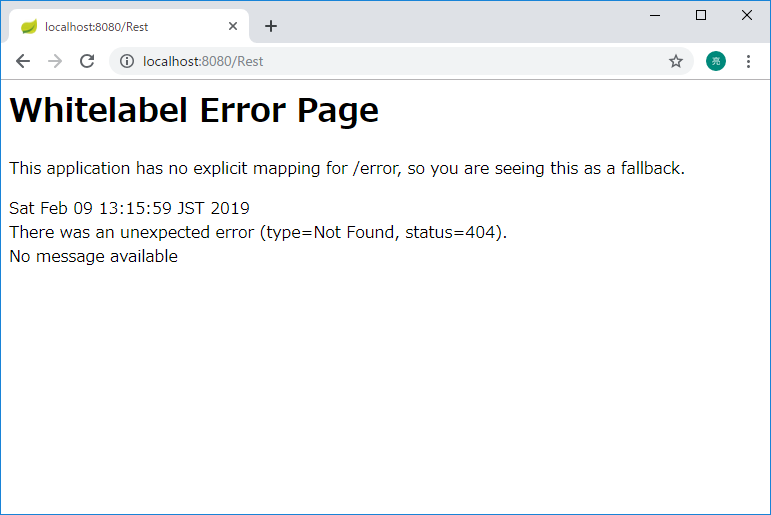
Task: Focus the address bar URL field
Action: (x=401, y=61)
